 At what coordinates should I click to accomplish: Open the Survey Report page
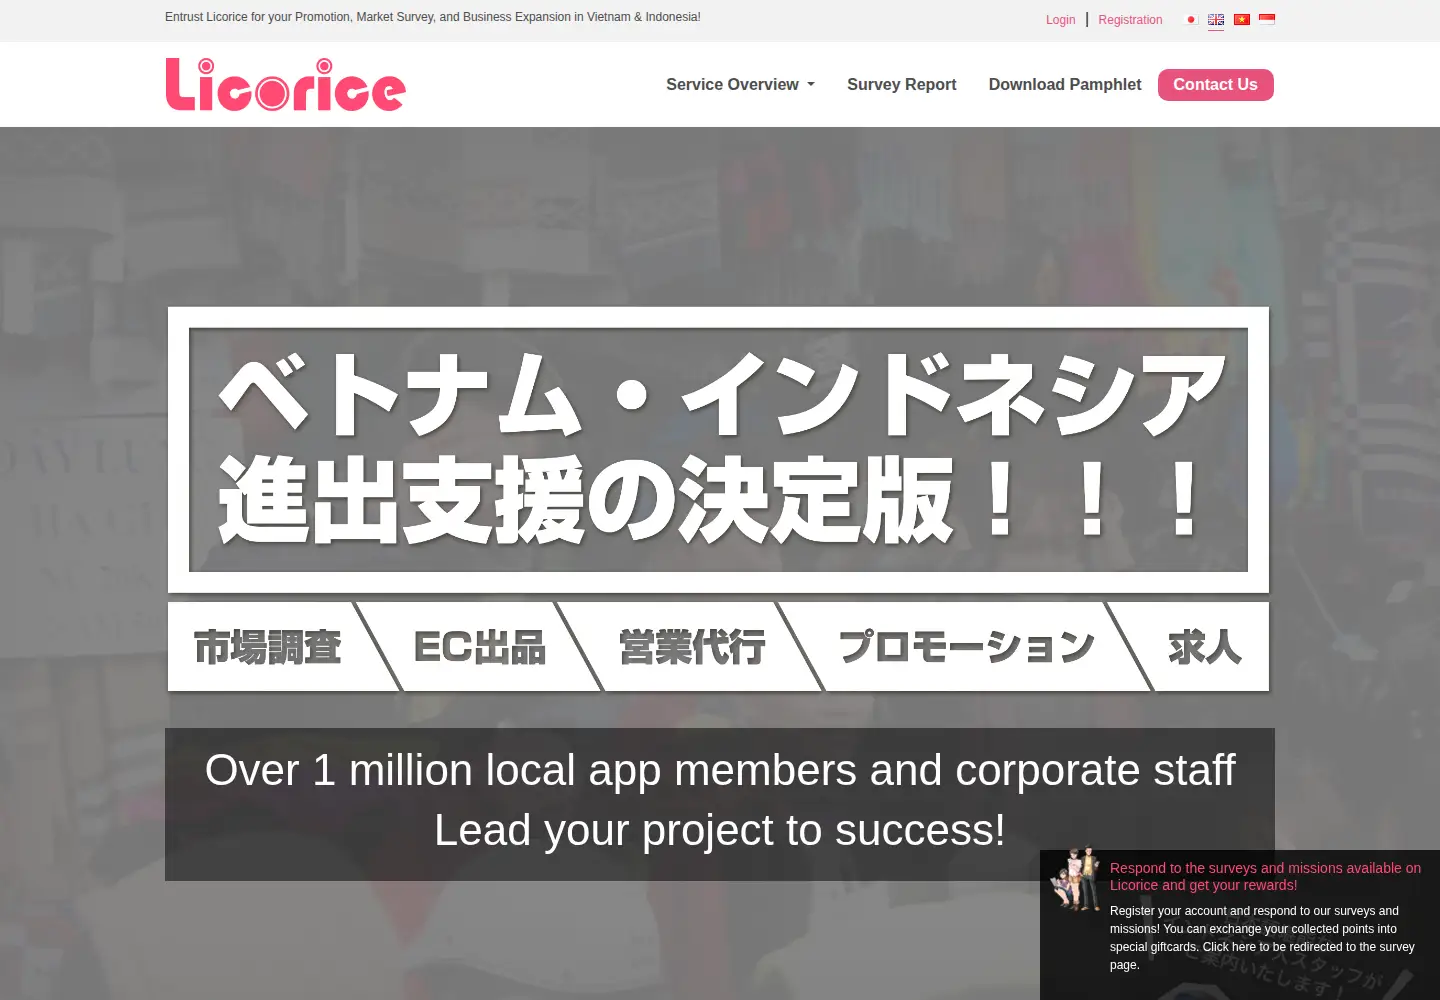tap(901, 85)
